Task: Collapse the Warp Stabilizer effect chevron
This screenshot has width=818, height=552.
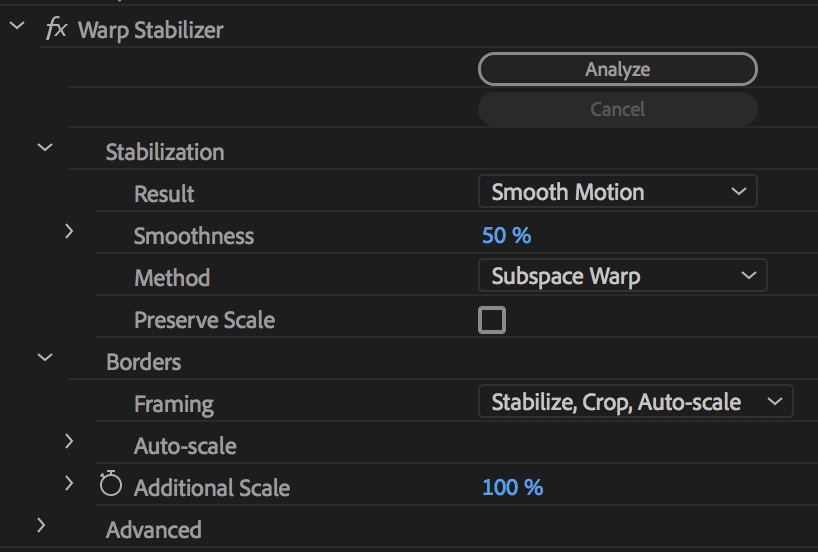Action: pos(16,28)
